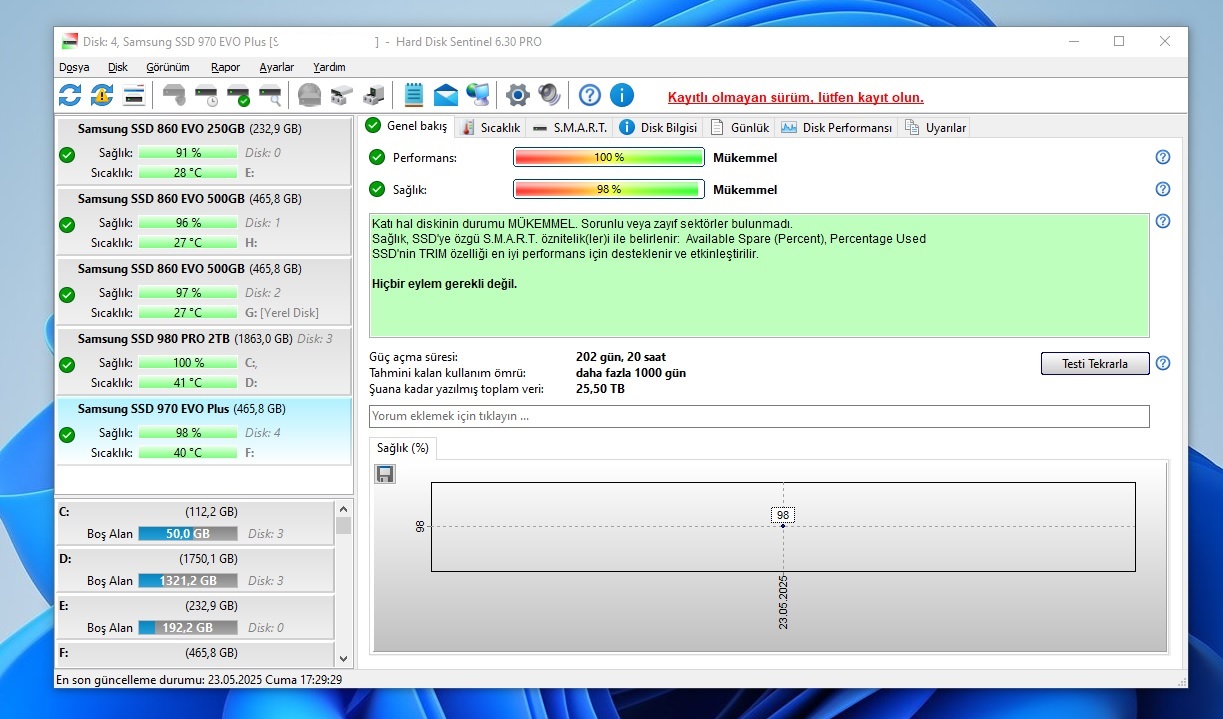Click the blue refresh arrows toolbar icon
1223x719 pixels.
coord(70,95)
